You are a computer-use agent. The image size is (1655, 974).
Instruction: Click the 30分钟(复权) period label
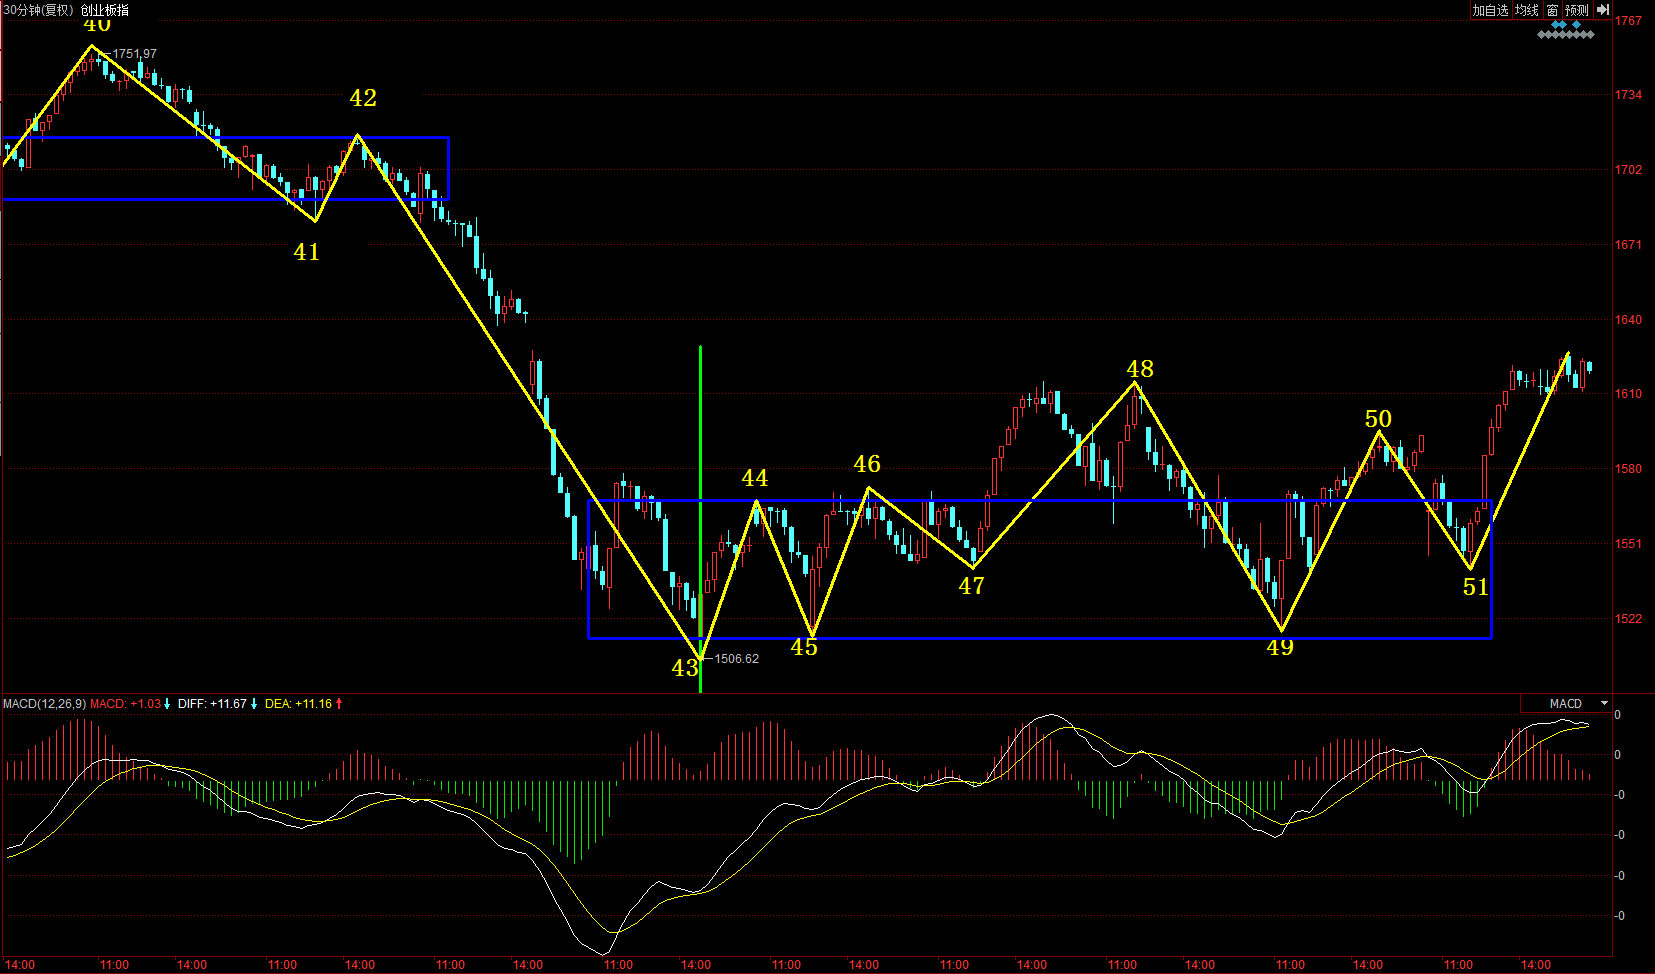pos(38,10)
